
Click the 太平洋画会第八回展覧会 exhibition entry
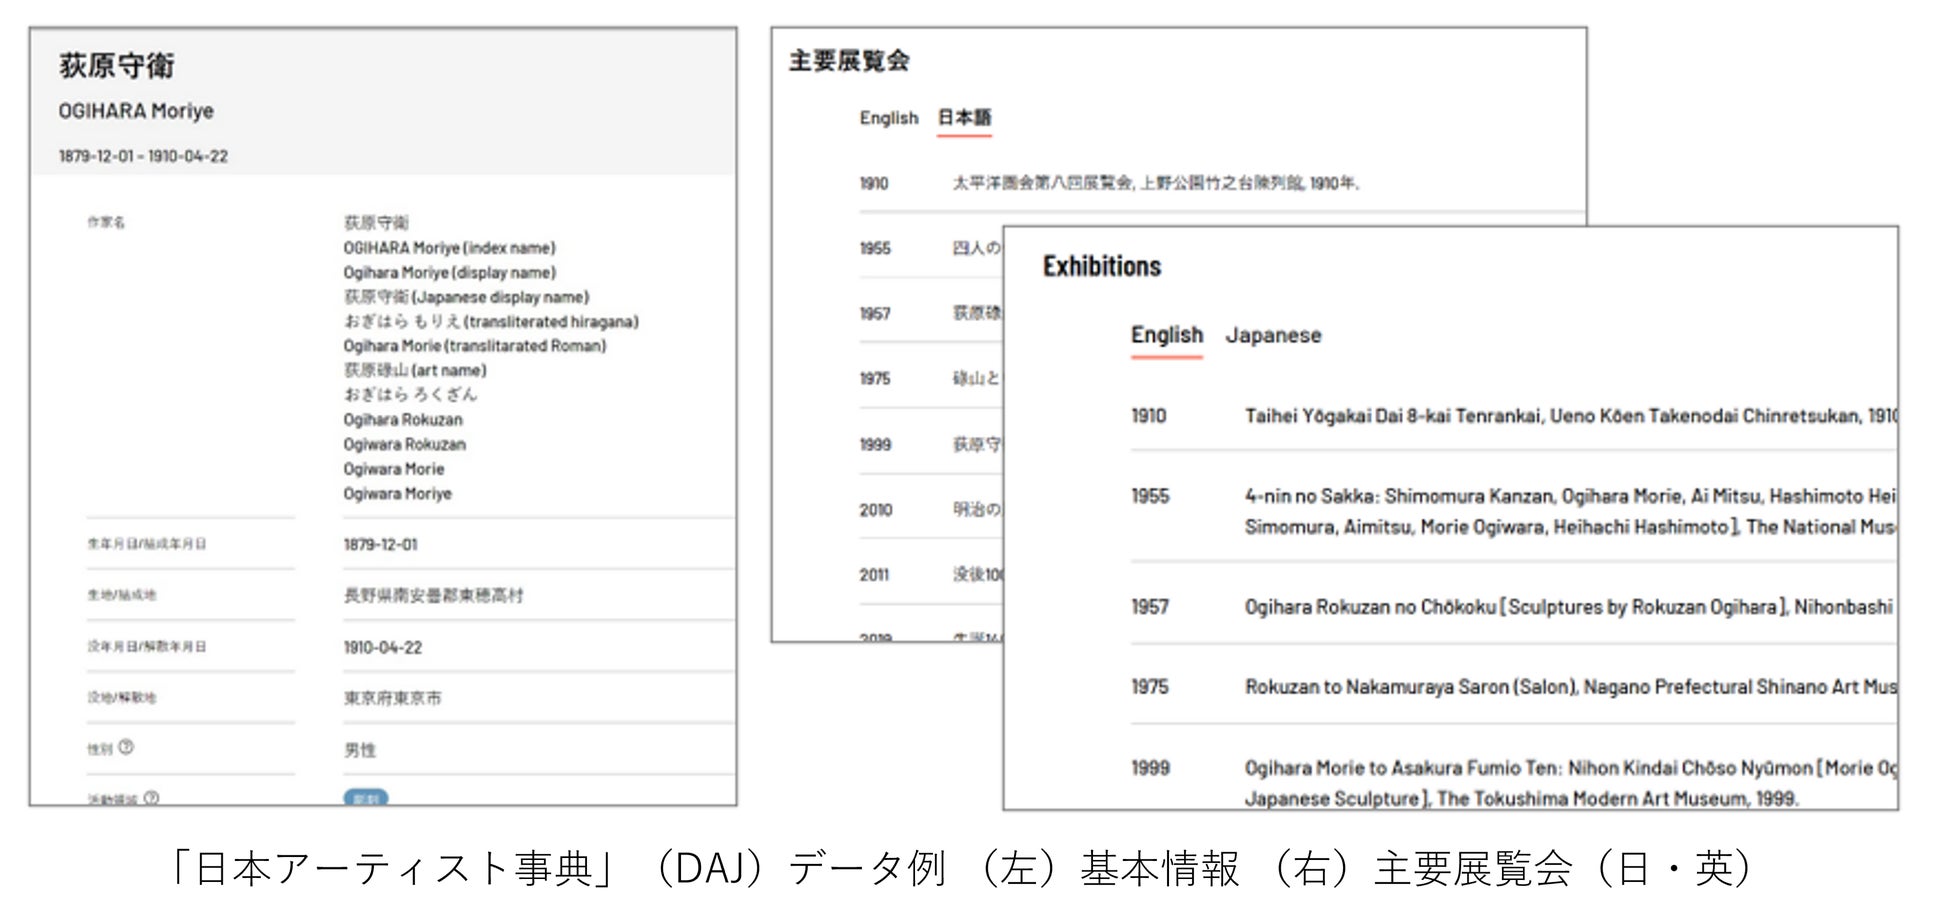[1155, 183]
